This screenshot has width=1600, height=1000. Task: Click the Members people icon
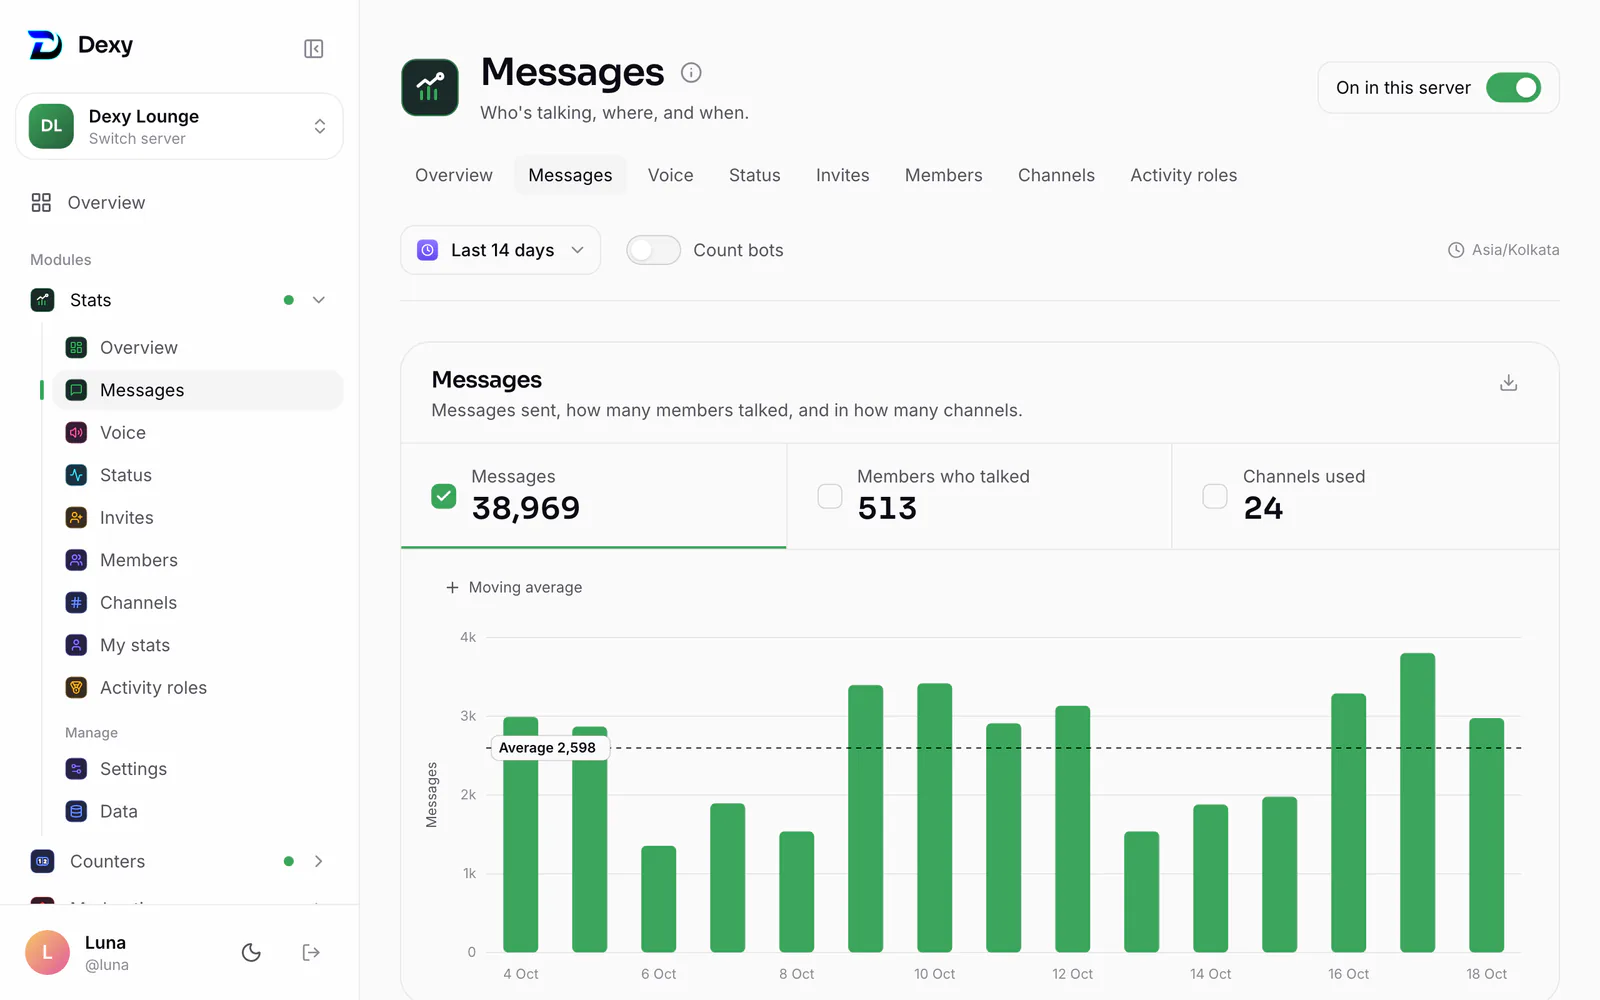[76, 560]
